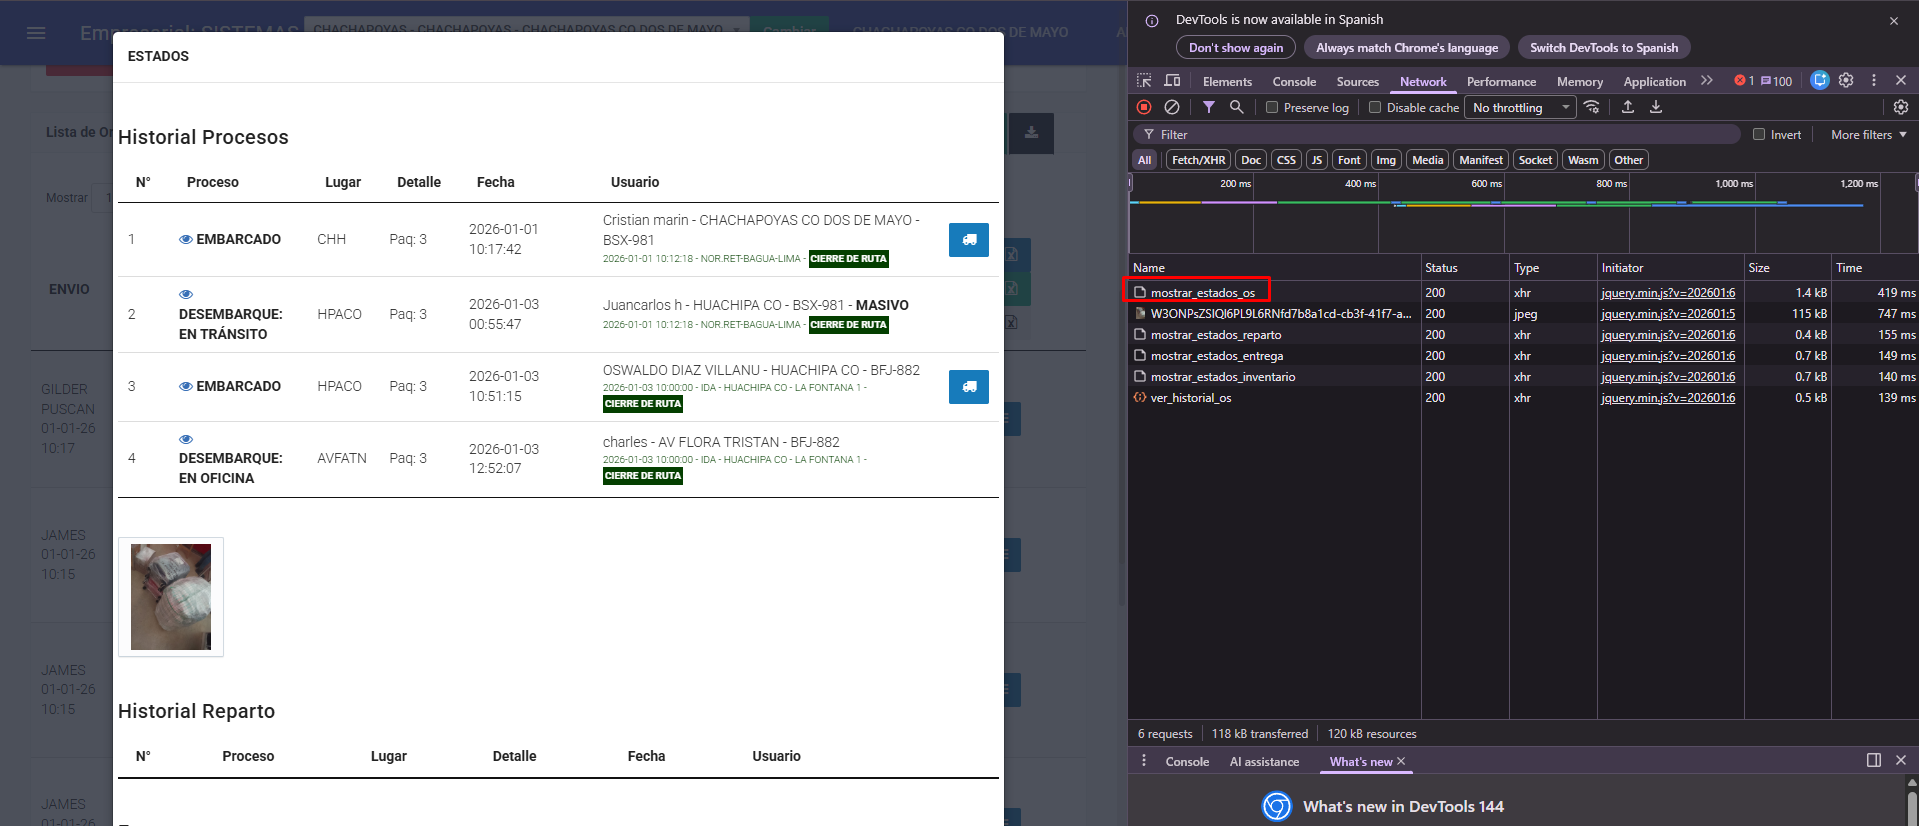Click truck button in first EMBARCADO row
This screenshot has height=826, width=1919.
pos(968,240)
